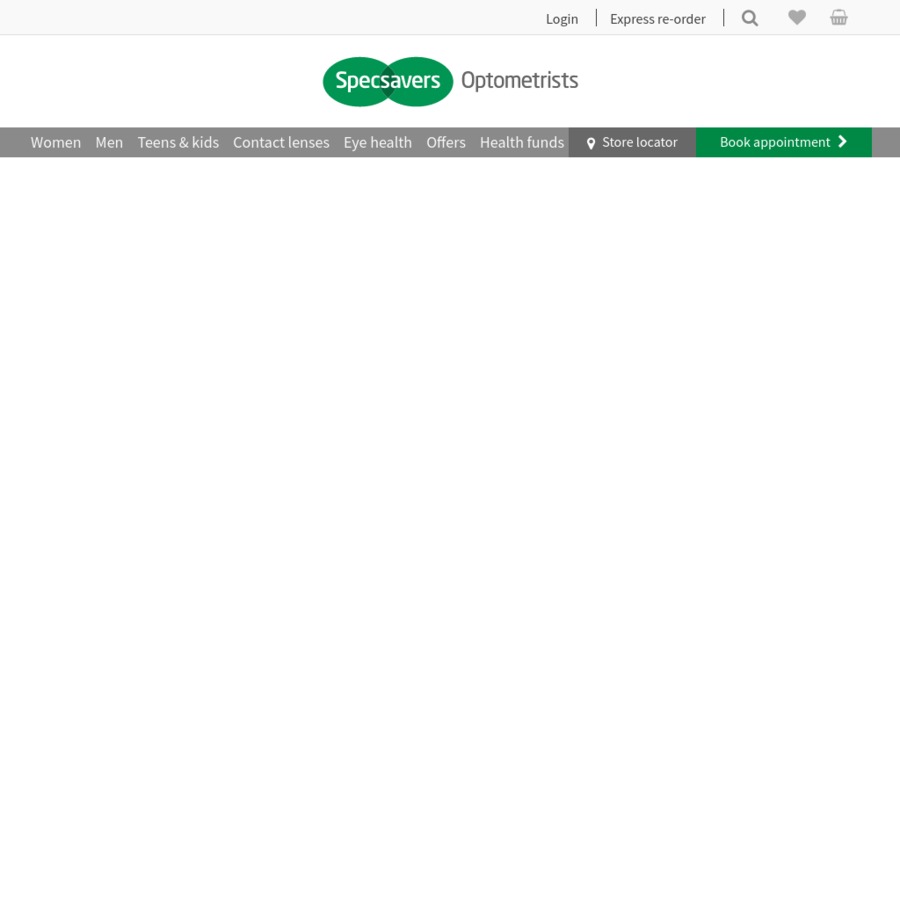900x900 pixels.
Task: Expand the Teens & kids menu
Action: [x=178, y=142]
